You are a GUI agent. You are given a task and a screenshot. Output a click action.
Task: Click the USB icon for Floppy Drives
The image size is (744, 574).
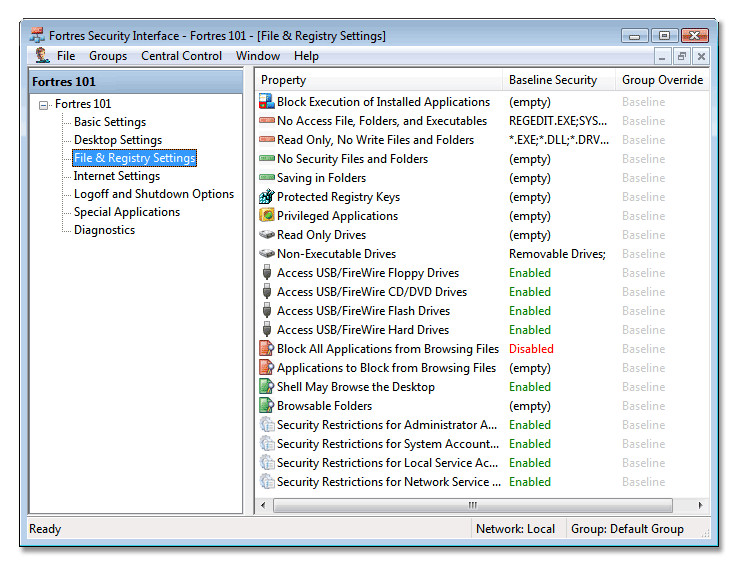267,272
